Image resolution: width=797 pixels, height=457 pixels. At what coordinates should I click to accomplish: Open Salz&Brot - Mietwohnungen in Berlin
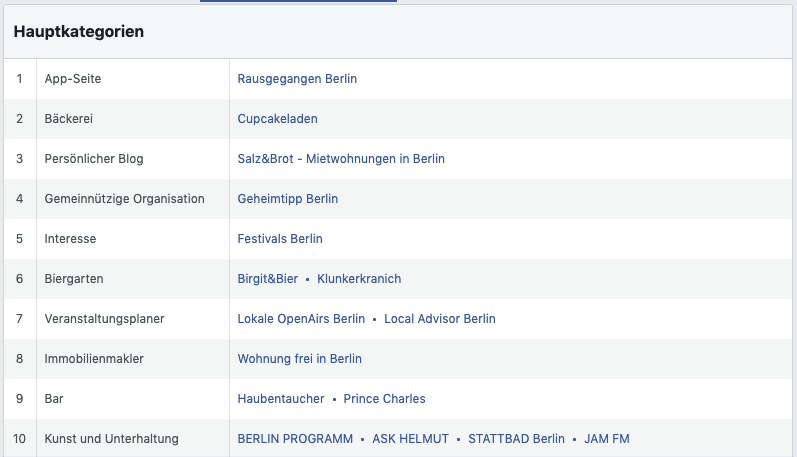341,159
